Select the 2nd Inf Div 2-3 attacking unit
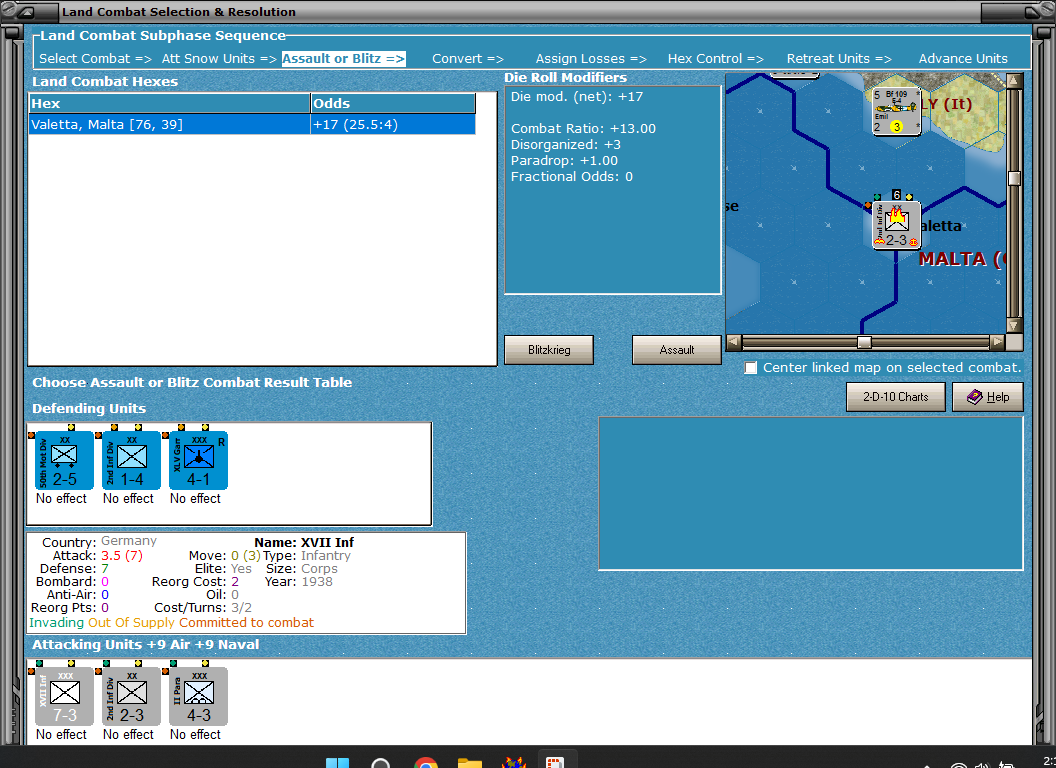The width and height of the screenshot is (1056, 768). click(x=131, y=697)
